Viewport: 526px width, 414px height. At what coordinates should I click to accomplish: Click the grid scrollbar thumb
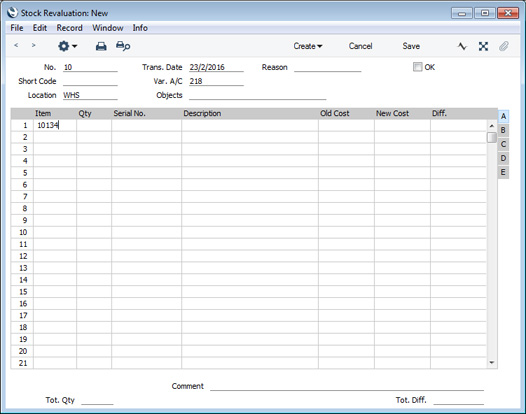[x=491, y=137]
